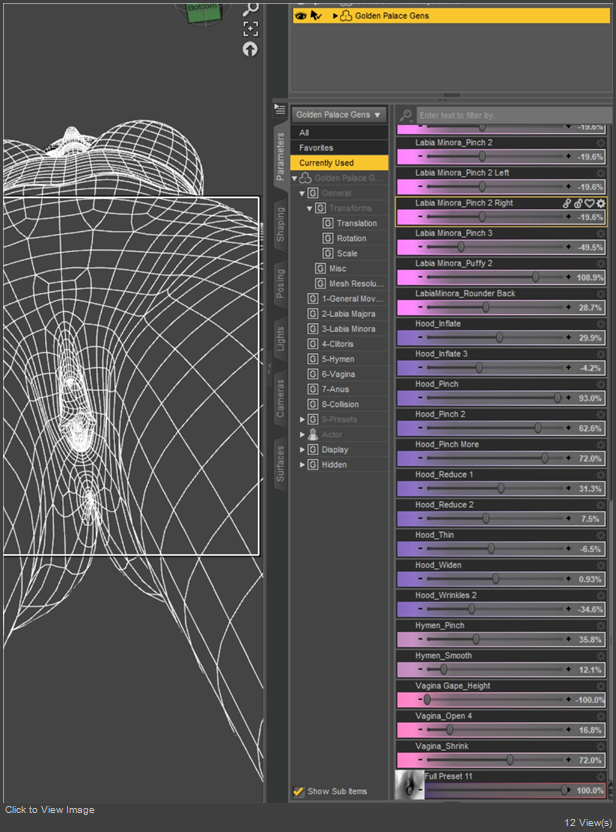Click the Click to View Image link
The image size is (616, 832).
point(50,810)
